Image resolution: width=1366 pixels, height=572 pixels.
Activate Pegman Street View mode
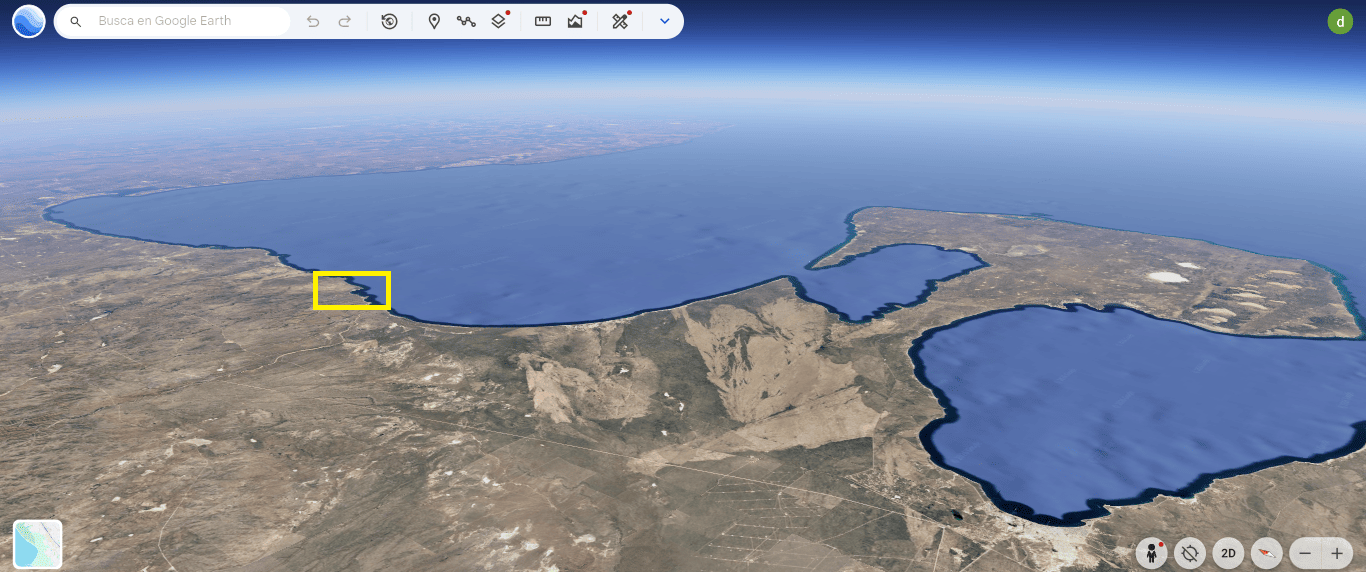coord(1152,552)
